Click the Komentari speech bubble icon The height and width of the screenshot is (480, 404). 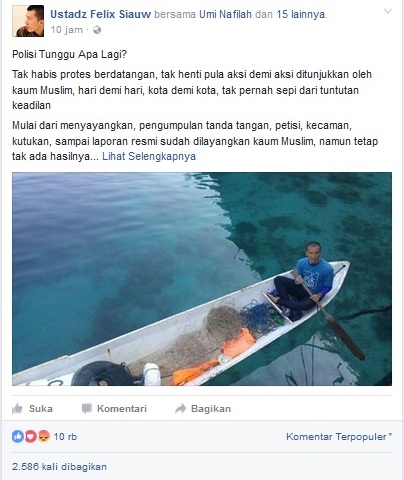click(87, 409)
